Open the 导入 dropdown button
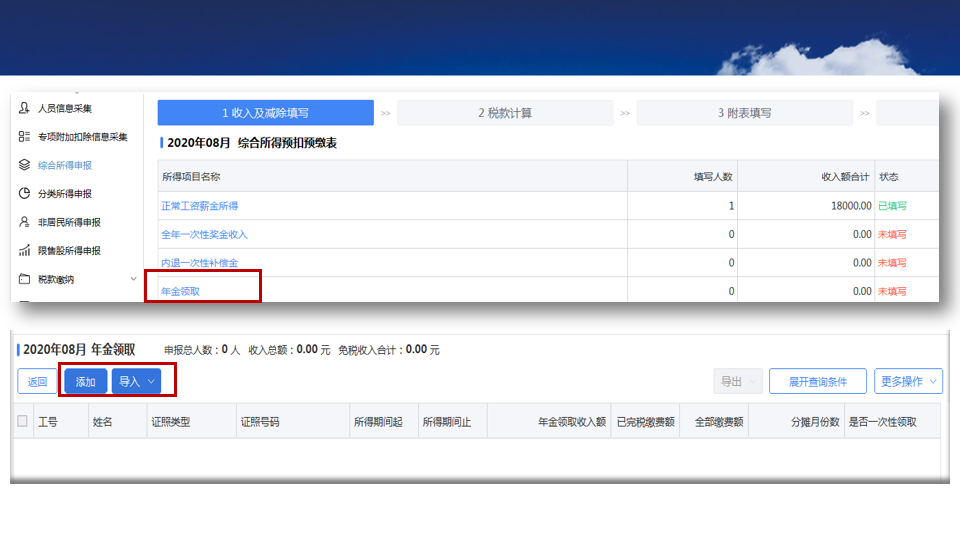This screenshot has width=960, height=540. pyautogui.click(x=137, y=381)
